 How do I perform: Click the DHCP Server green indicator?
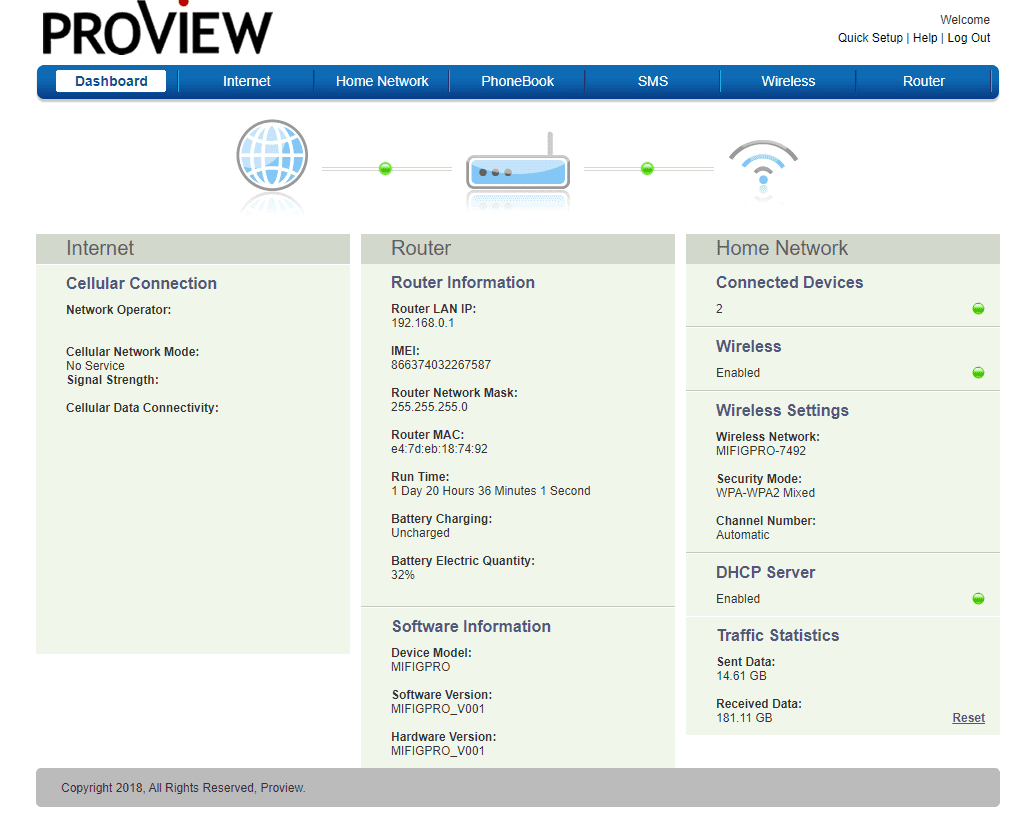(978, 598)
